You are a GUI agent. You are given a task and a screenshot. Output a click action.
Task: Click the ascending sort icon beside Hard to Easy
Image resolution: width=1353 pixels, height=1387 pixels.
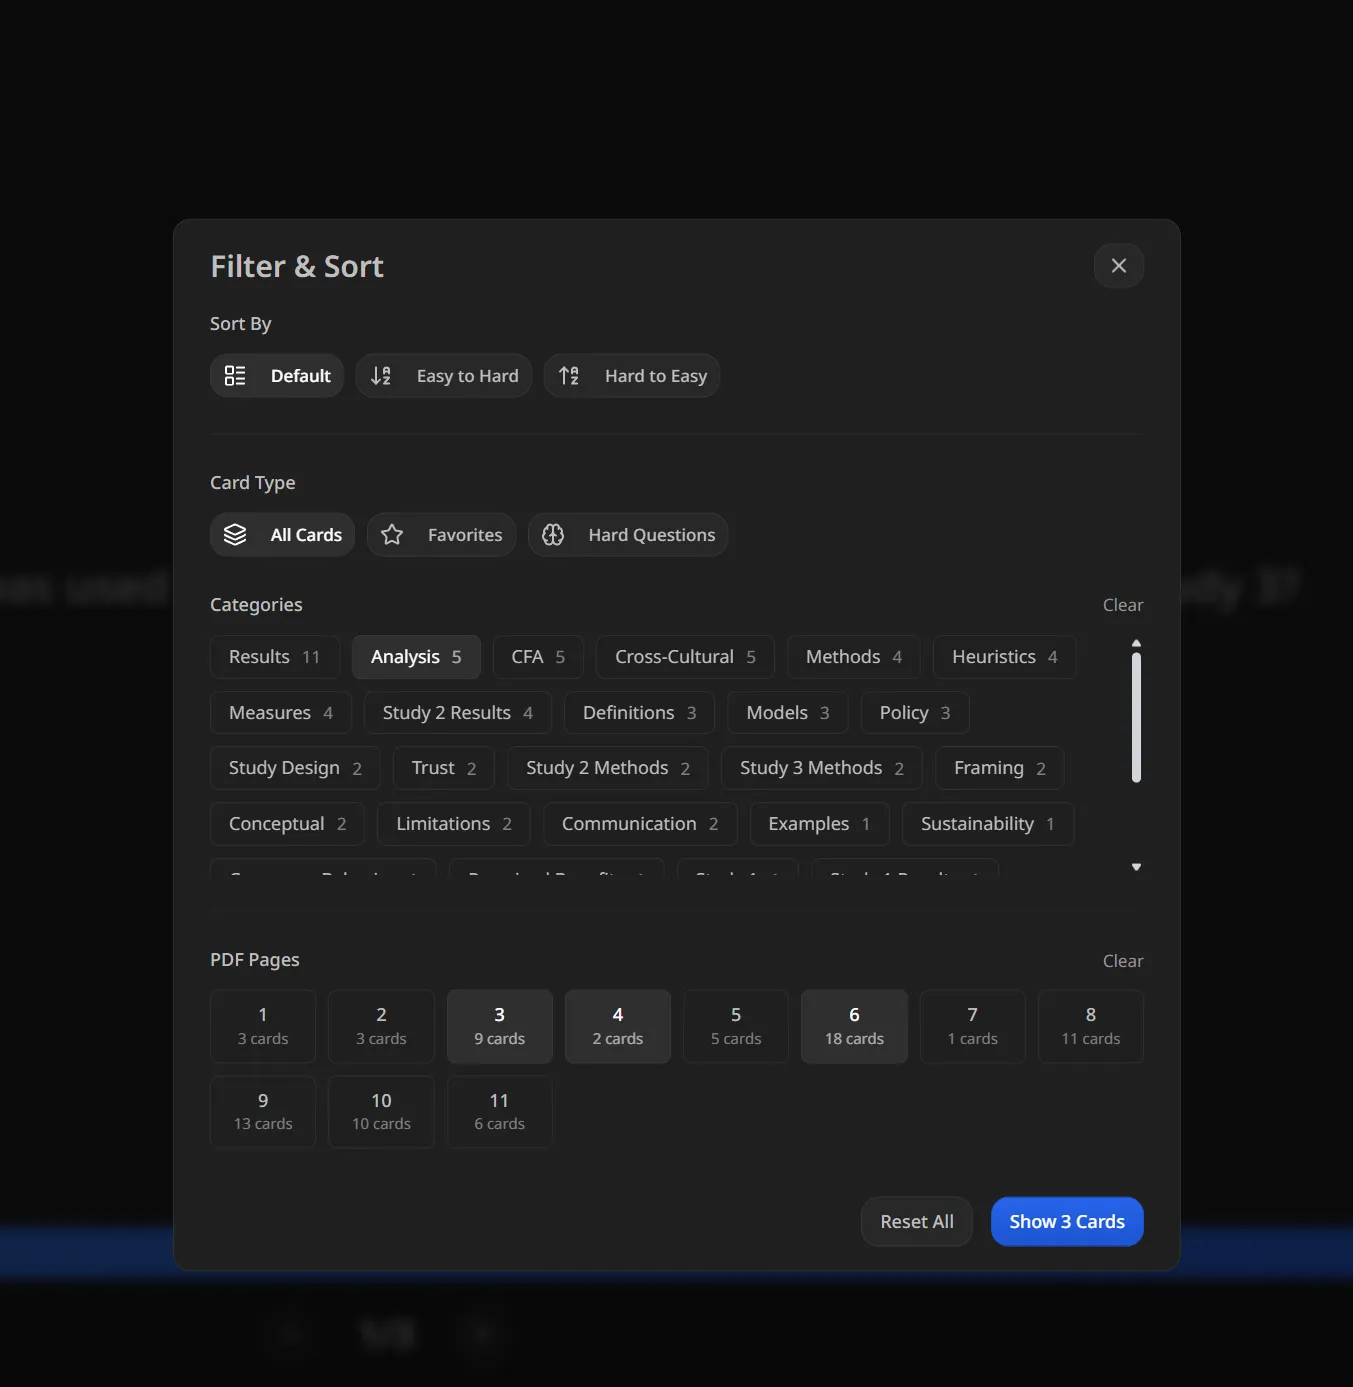click(568, 375)
